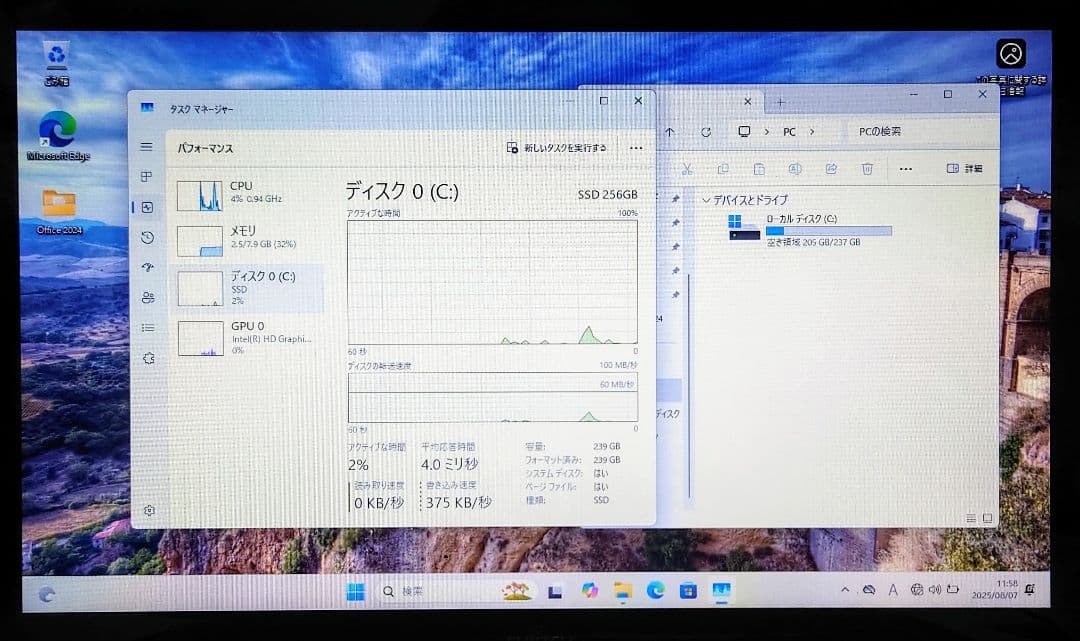Click the 詳細 details view button
1080x641 pixels.
[966, 170]
